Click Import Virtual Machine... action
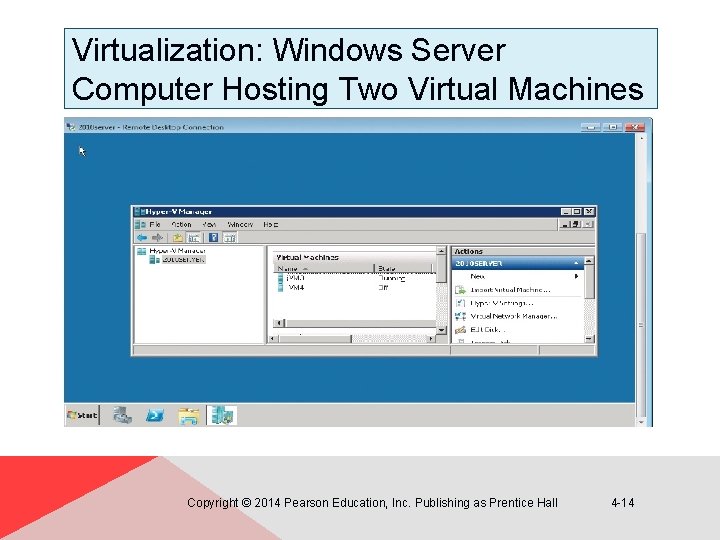720x540 pixels. point(510,290)
